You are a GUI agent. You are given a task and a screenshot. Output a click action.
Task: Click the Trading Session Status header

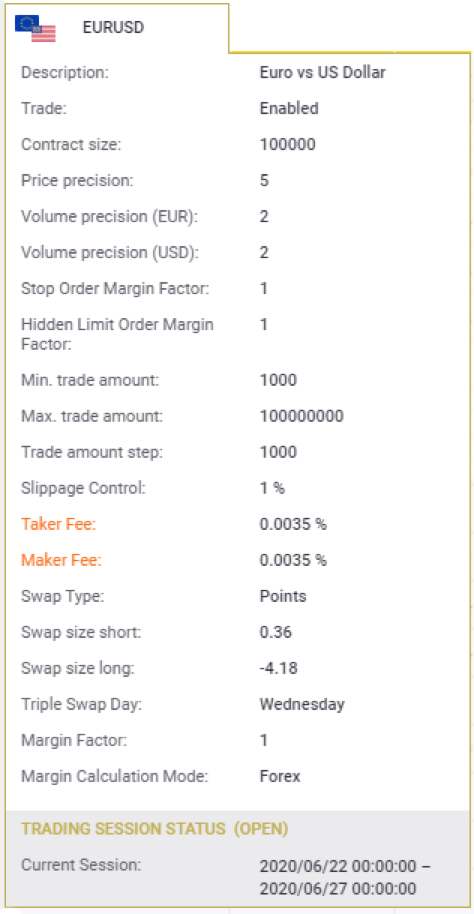click(155, 829)
